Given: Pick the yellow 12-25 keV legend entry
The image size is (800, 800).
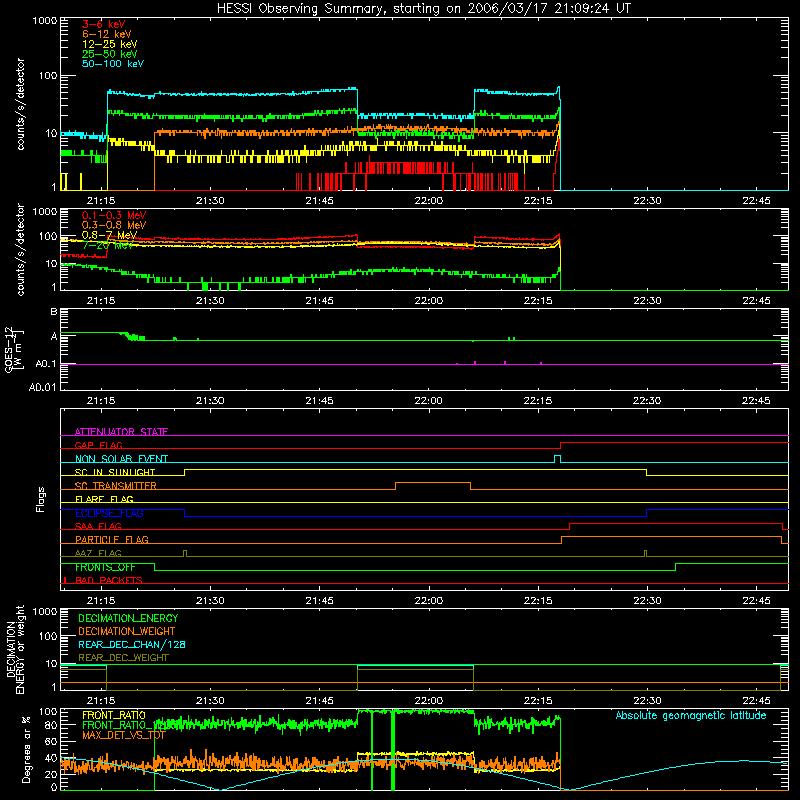Looking at the screenshot, I should tap(110, 44).
